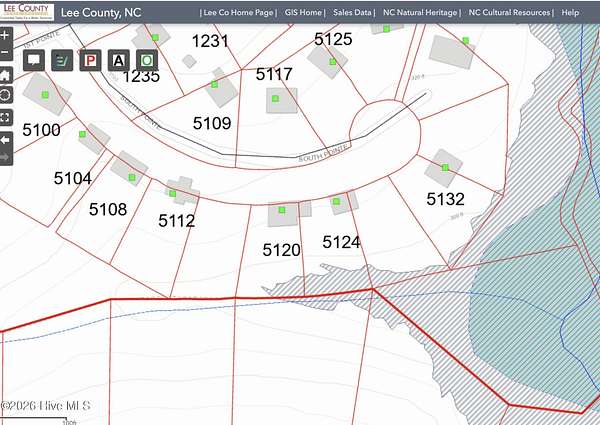Click the Lee County logo
Screen dimensions: 600x425
coord(27,12)
